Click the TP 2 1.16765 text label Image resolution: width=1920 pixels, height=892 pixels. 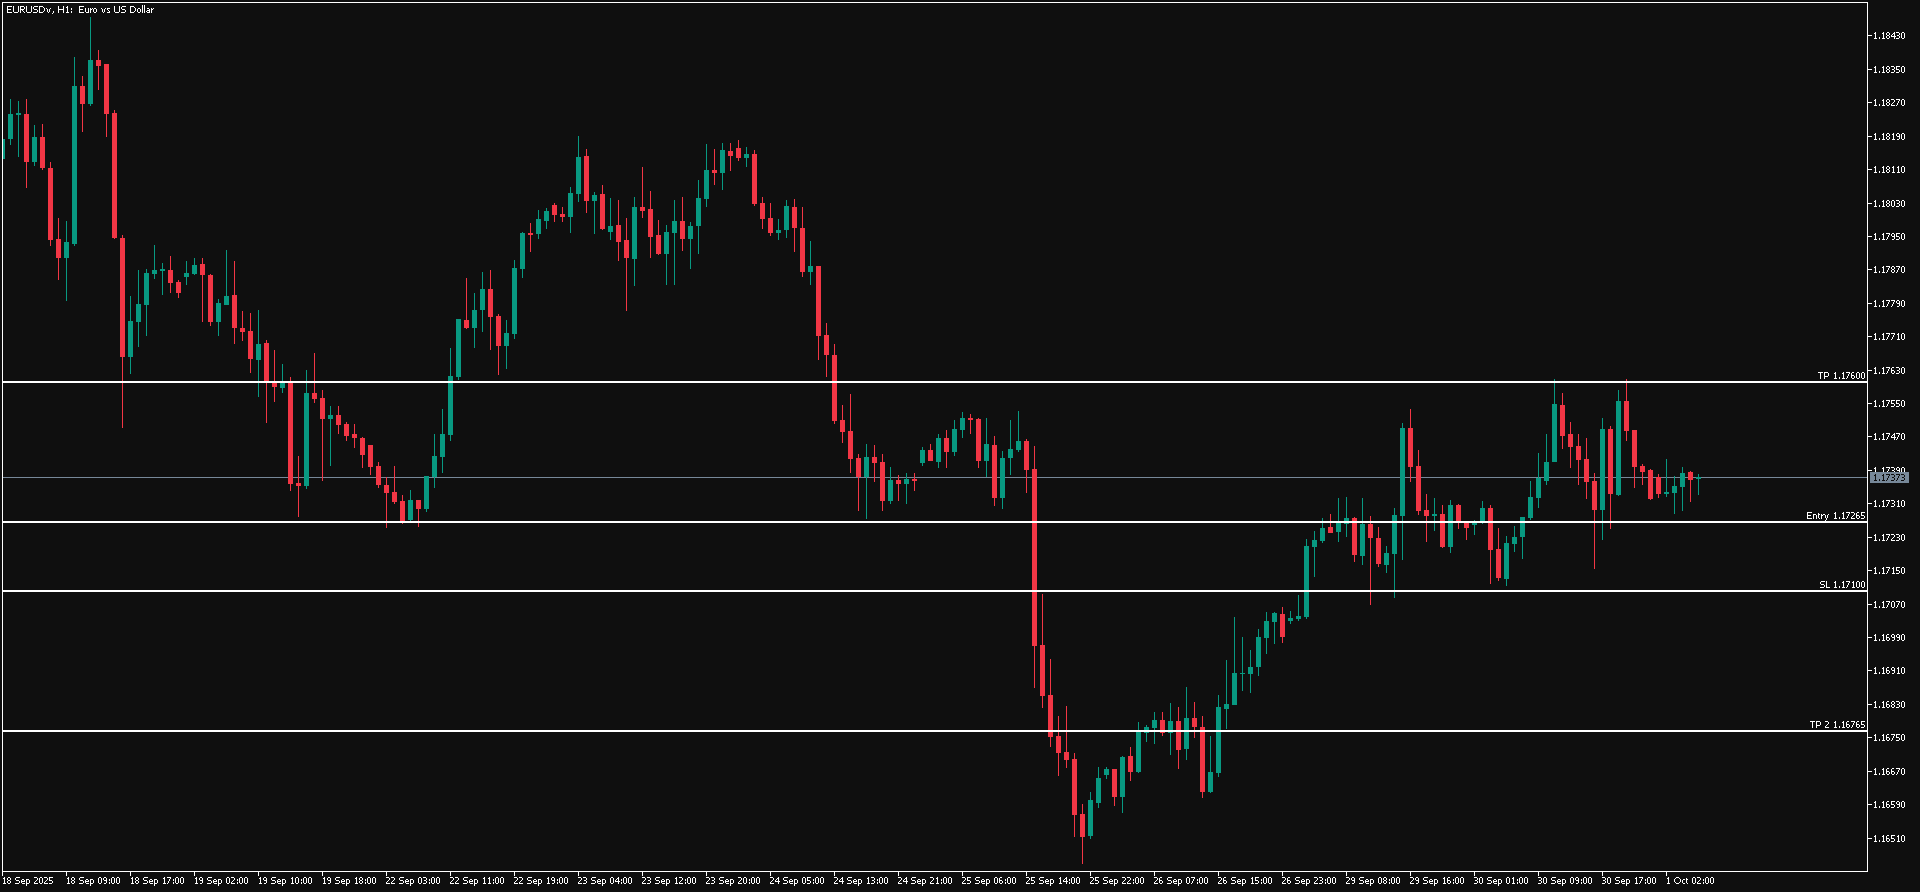1837,725
